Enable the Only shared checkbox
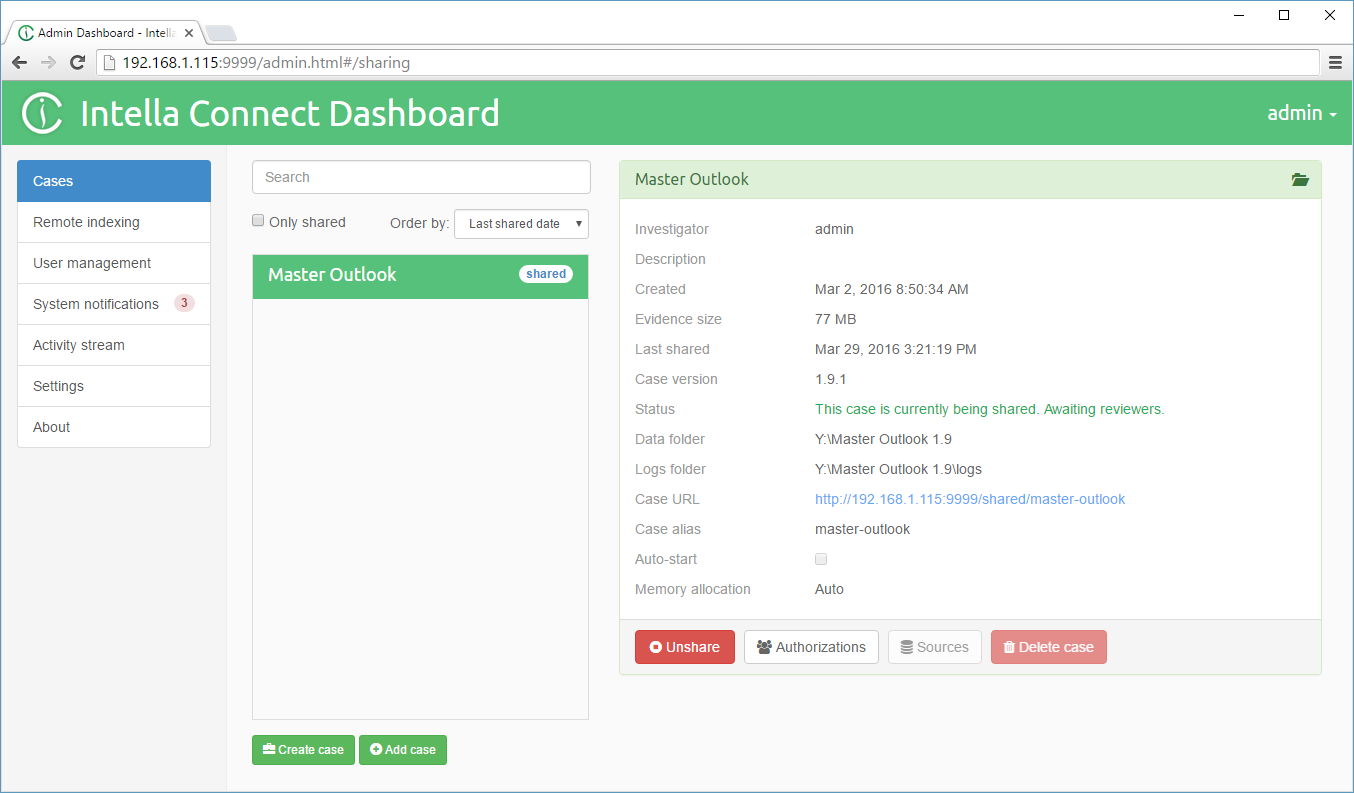This screenshot has height=793, width=1354. 258,221
